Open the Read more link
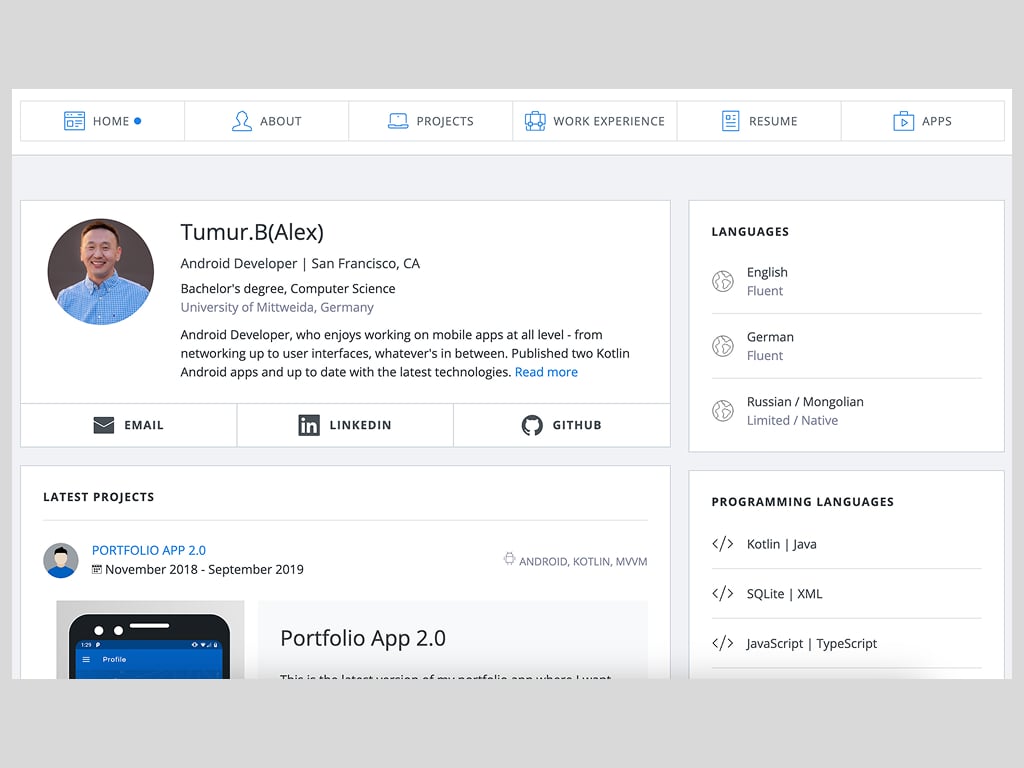1024x768 pixels. pyautogui.click(x=546, y=371)
